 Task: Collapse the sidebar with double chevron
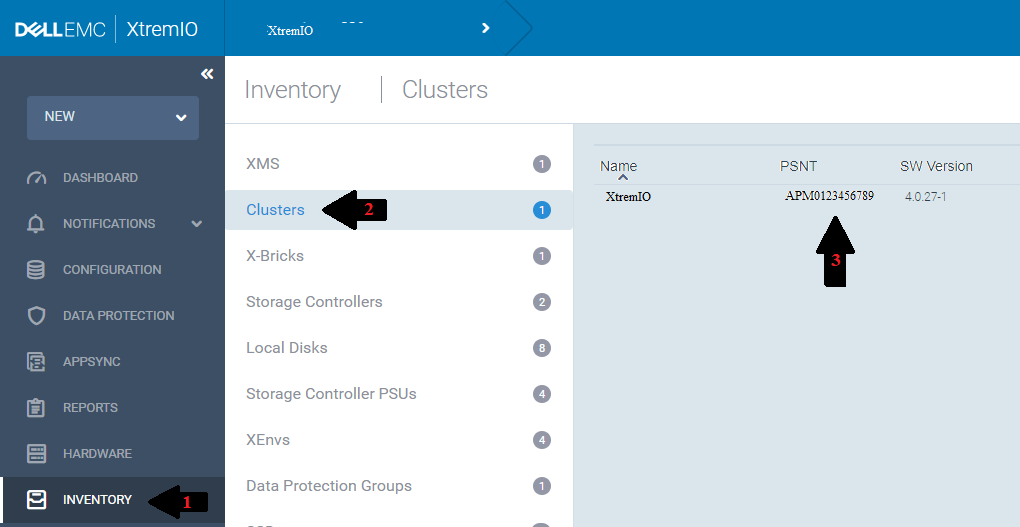point(207,74)
